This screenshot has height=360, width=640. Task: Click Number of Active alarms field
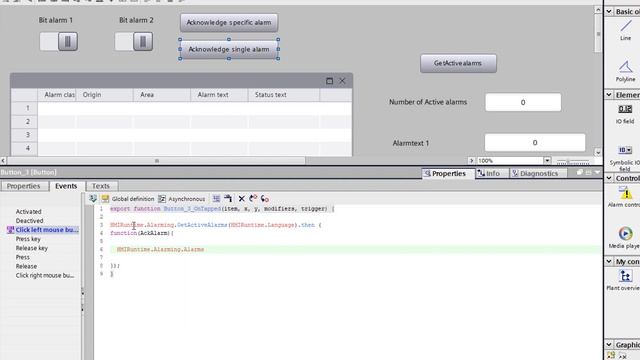click(523, 102)
